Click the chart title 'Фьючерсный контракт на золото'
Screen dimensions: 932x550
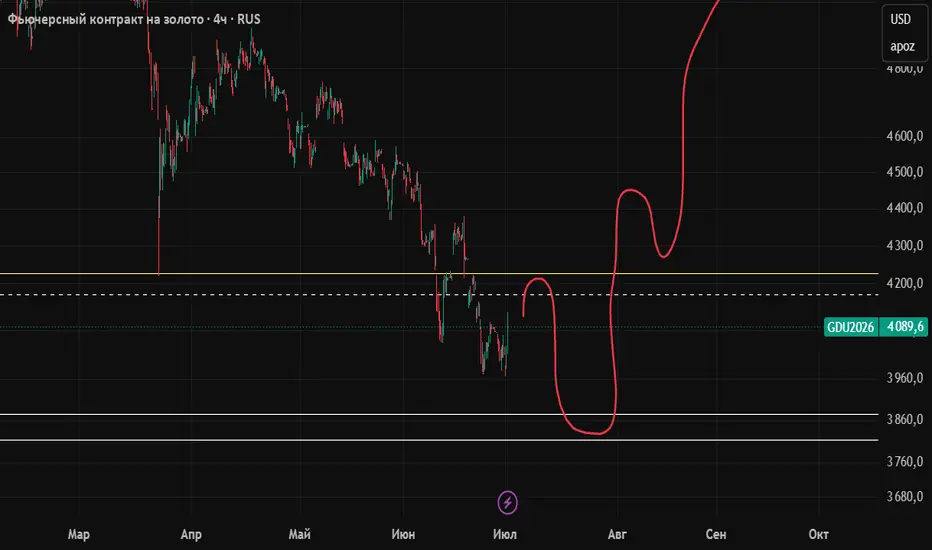click(x=106, y=19)
